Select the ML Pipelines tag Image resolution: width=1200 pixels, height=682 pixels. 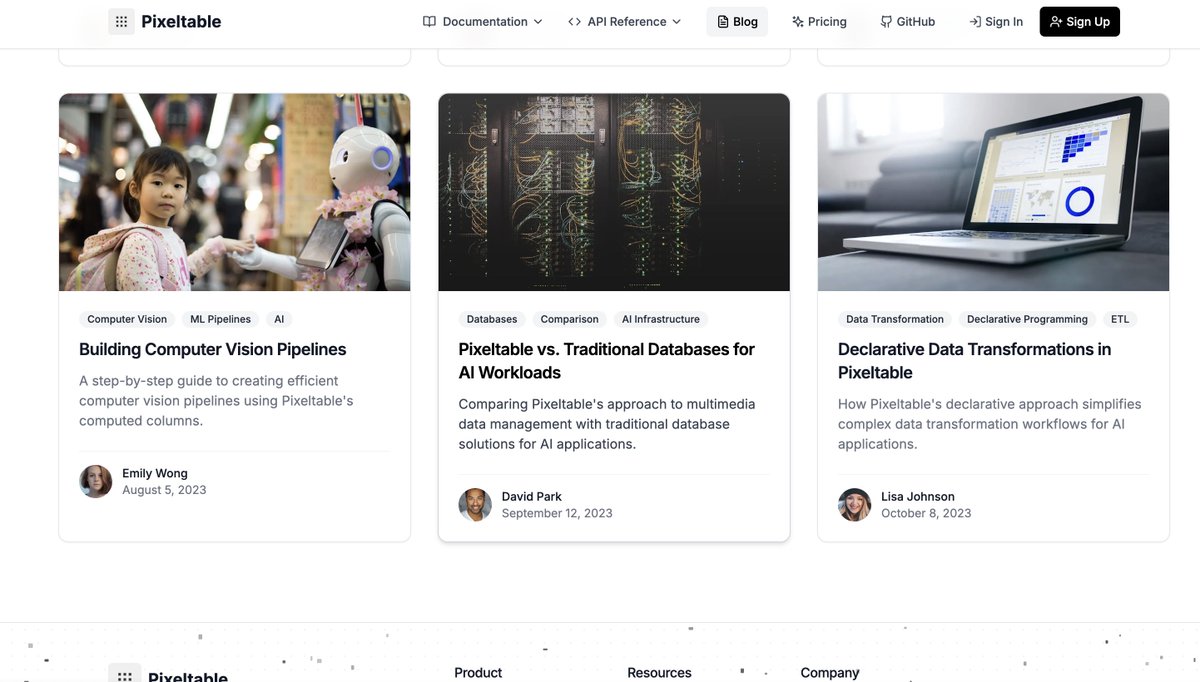coord(221,319)
